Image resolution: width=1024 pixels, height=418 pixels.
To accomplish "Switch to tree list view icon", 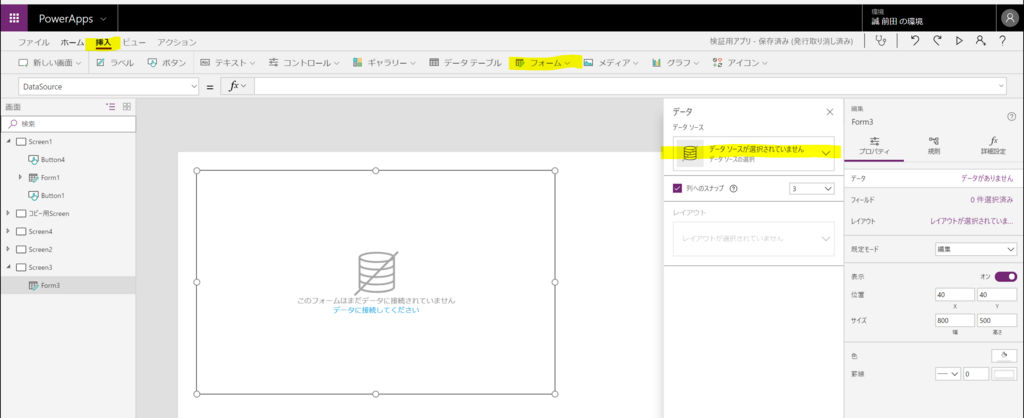I will pos(111,106).
